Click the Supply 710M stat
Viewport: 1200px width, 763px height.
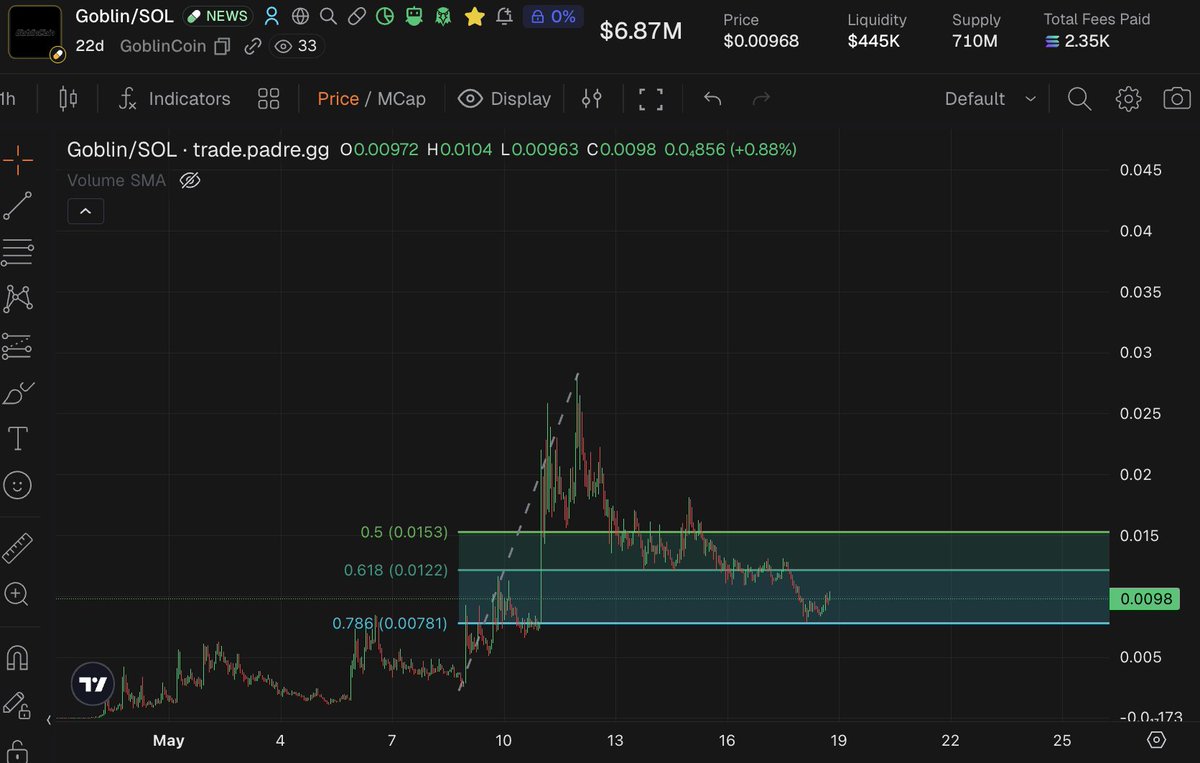pos(976,30)
